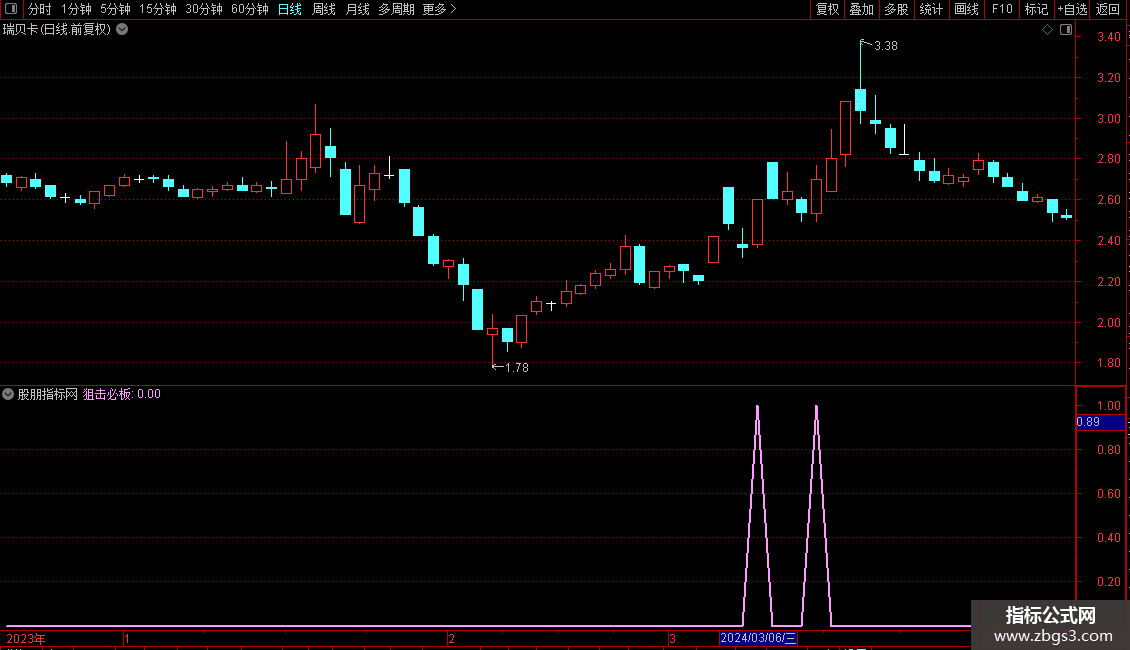Click the 瑞贝卡(日线.前复权) title text
Screen dimensions: 1130x650
click(57, 29)
